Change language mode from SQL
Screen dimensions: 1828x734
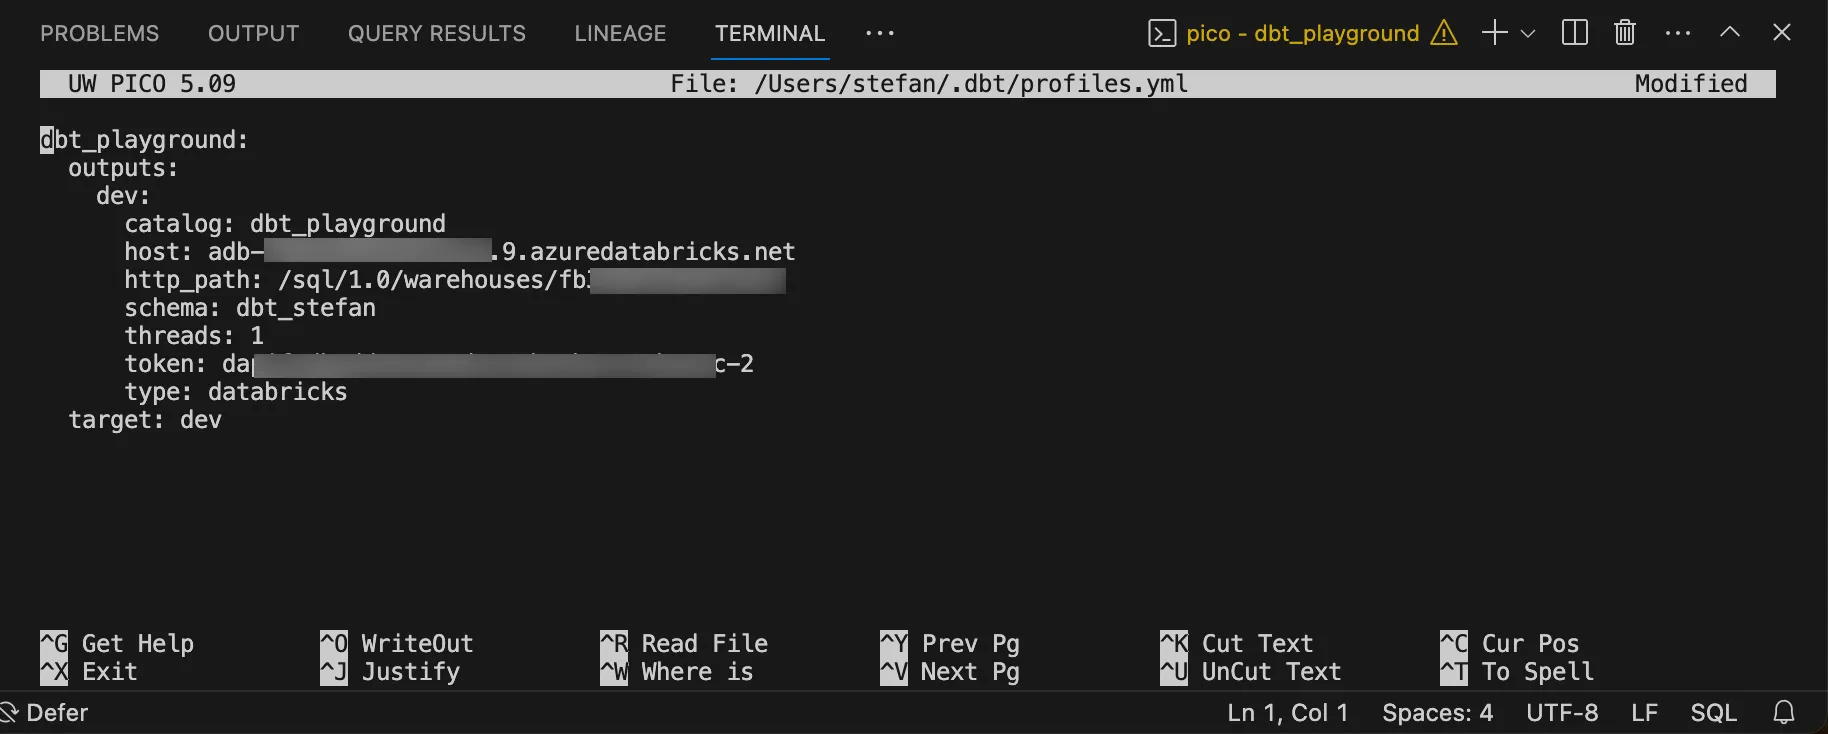pos(1713,713)
